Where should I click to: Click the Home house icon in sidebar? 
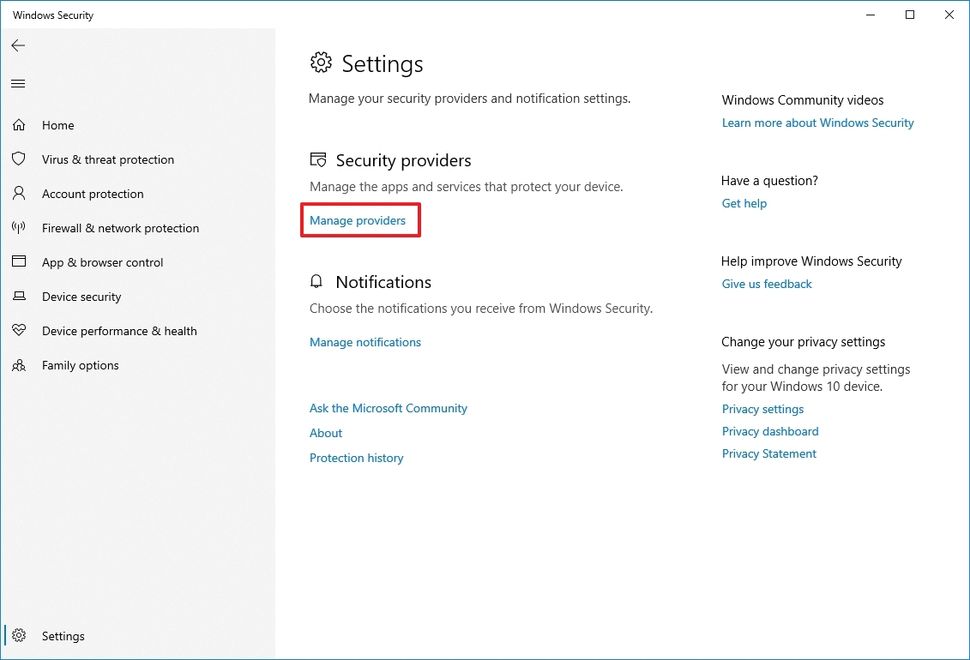(x=18, y=125)
